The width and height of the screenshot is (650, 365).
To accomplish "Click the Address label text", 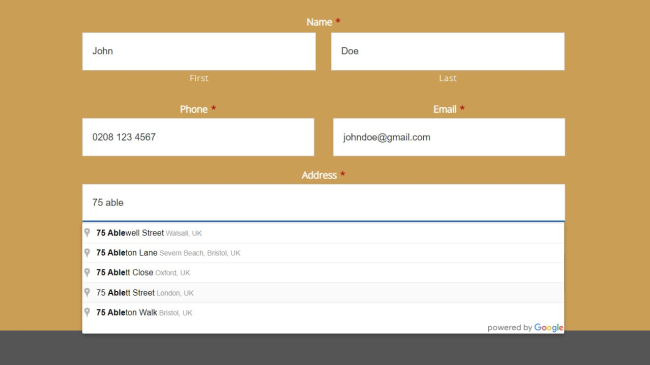I will (319, 175).
